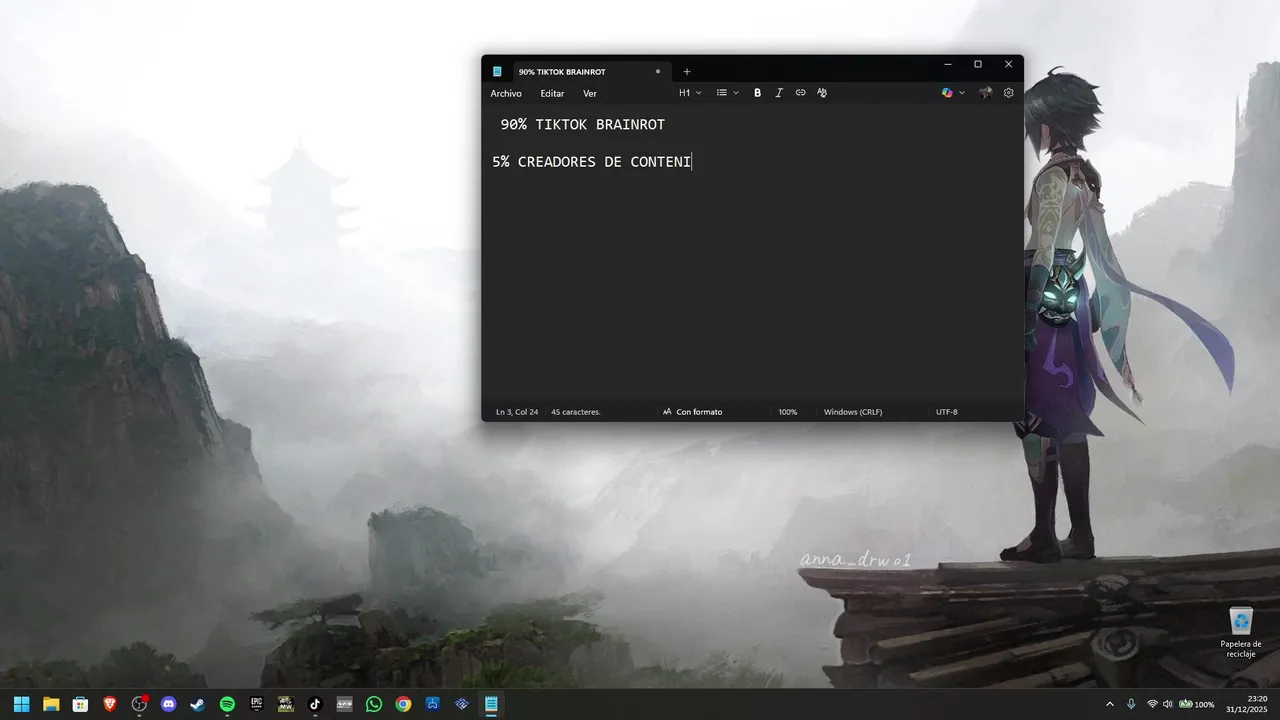
Task: Select the 90% TIKTOK BRAINROT tab
Action: pyautogui.click(x=590, y=72)
